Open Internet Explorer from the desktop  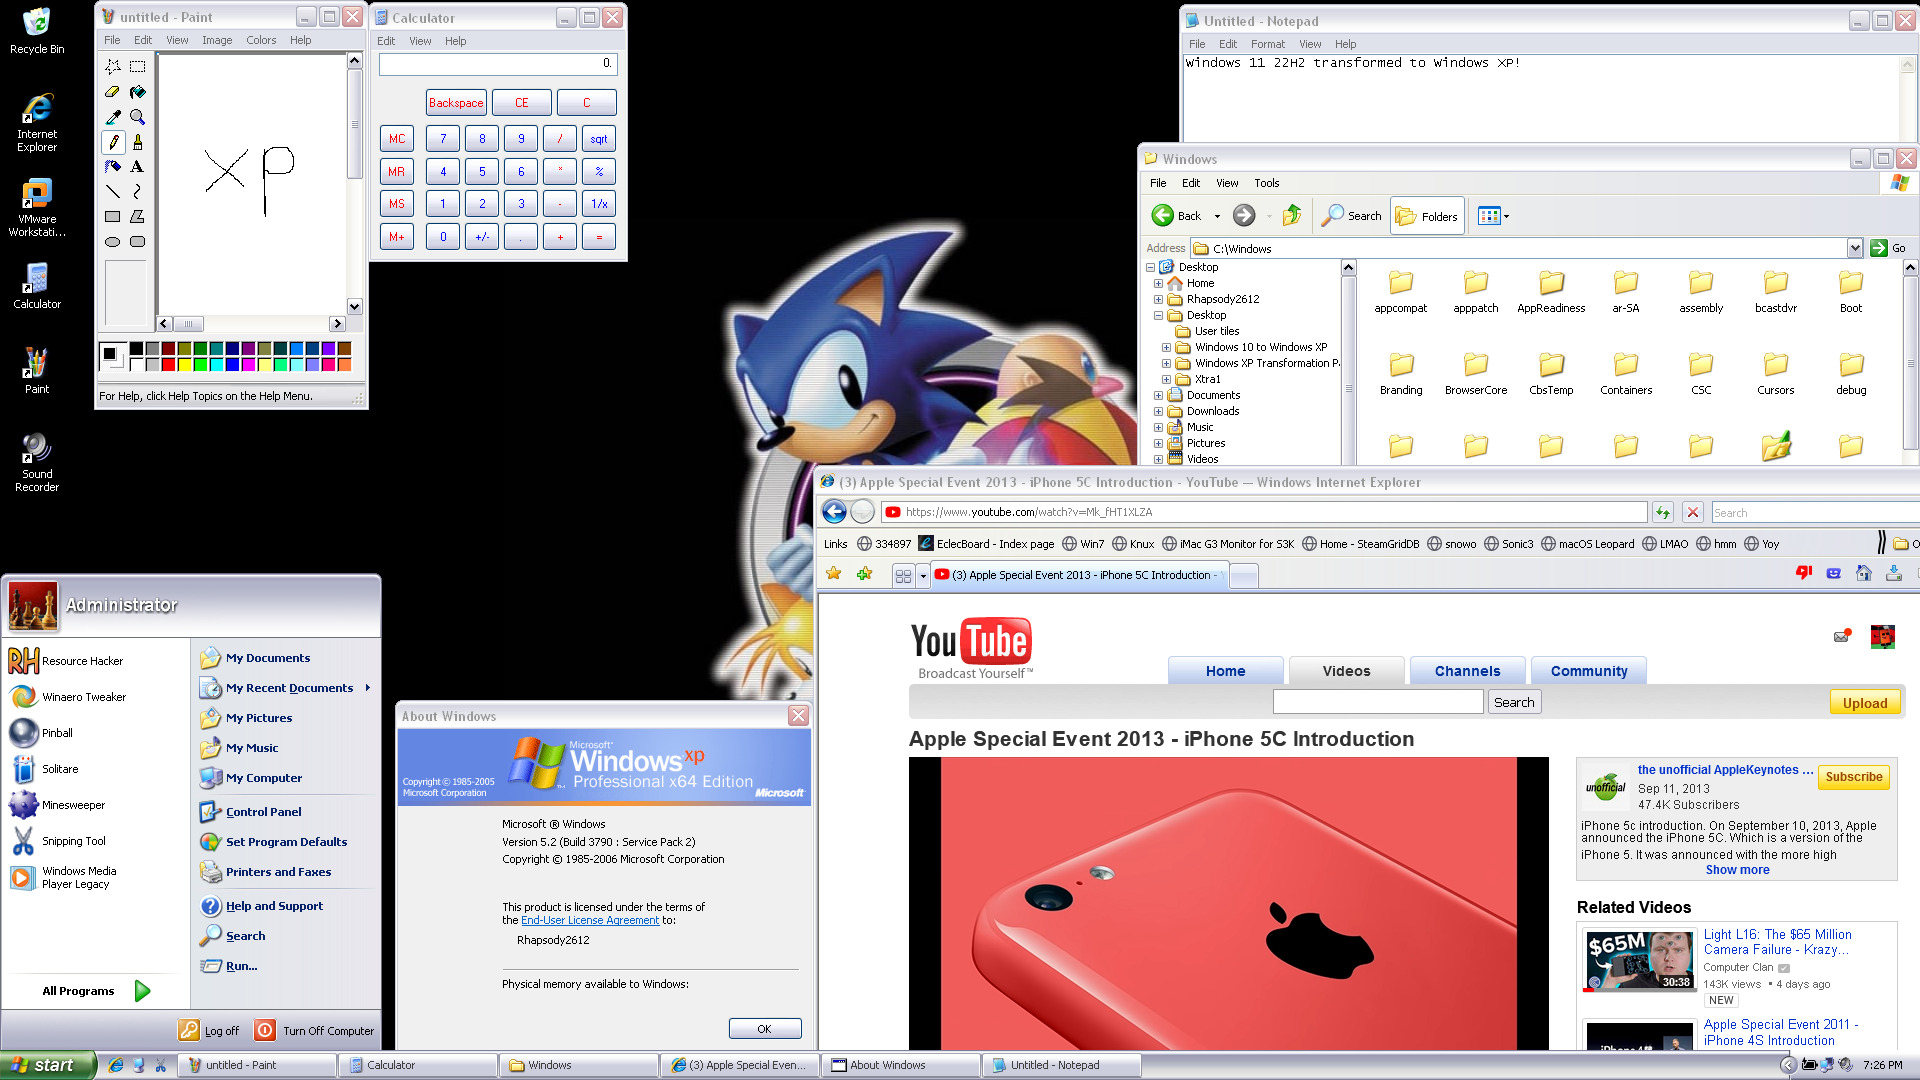click(37, 122)
